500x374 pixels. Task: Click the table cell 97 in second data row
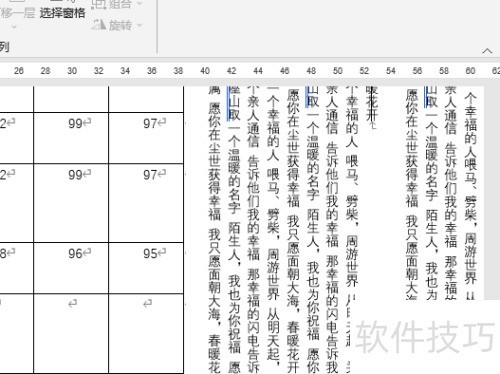[x=146, y=203]
